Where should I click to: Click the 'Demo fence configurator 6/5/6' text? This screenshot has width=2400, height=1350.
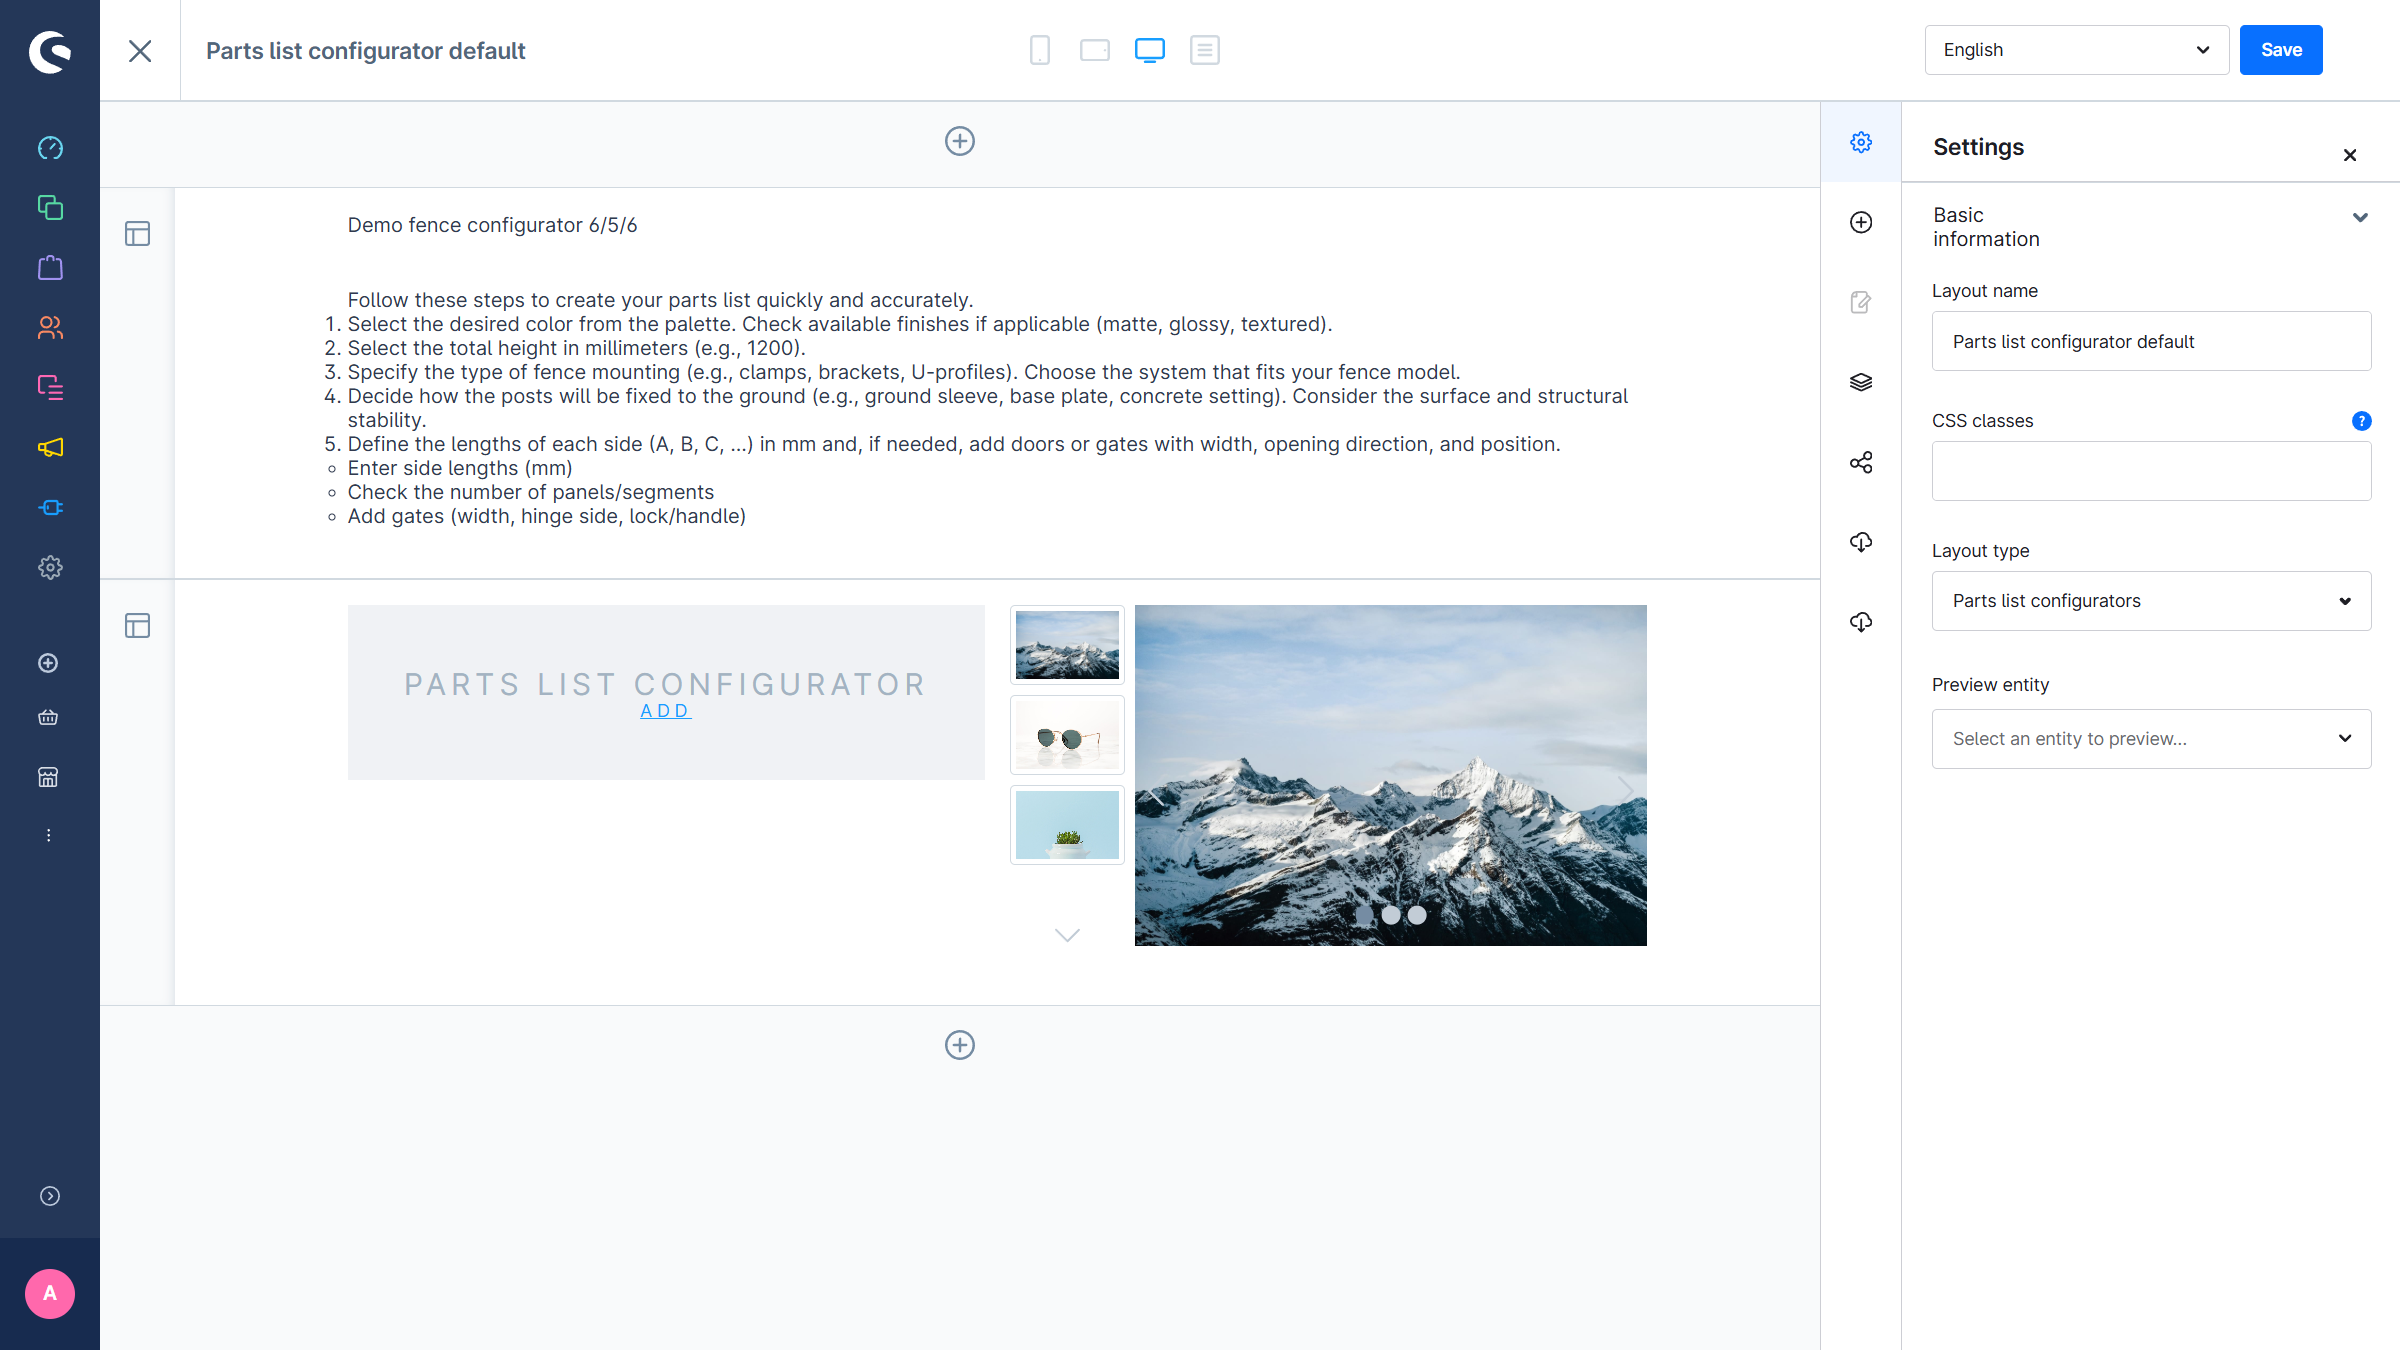492,225
